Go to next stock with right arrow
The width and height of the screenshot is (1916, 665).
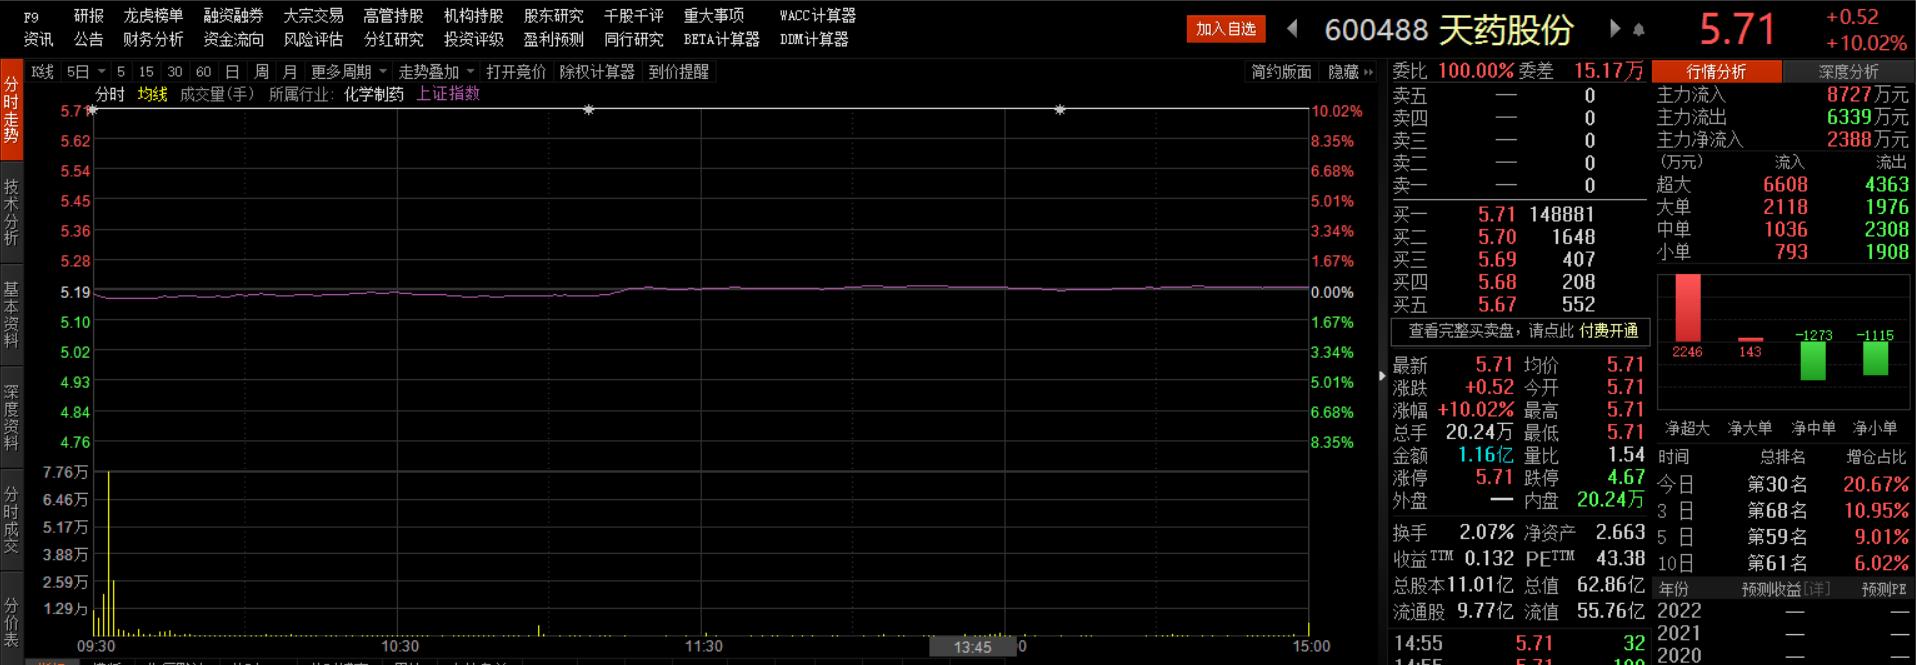[x=1614, y=29]
